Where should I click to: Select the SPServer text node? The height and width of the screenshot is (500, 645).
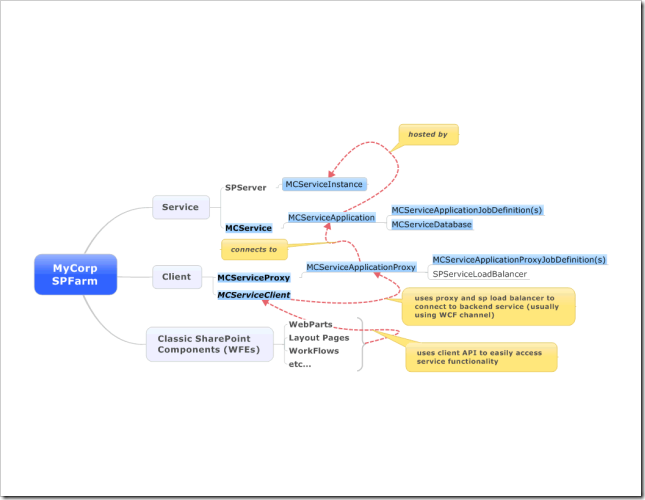(x=246, y=188)
